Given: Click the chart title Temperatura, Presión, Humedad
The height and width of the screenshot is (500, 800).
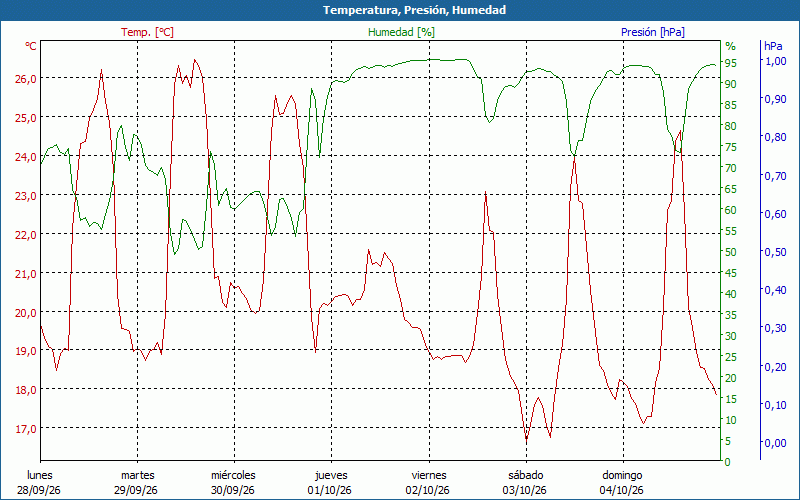Looking at the screenshot, I should (414, 10).
